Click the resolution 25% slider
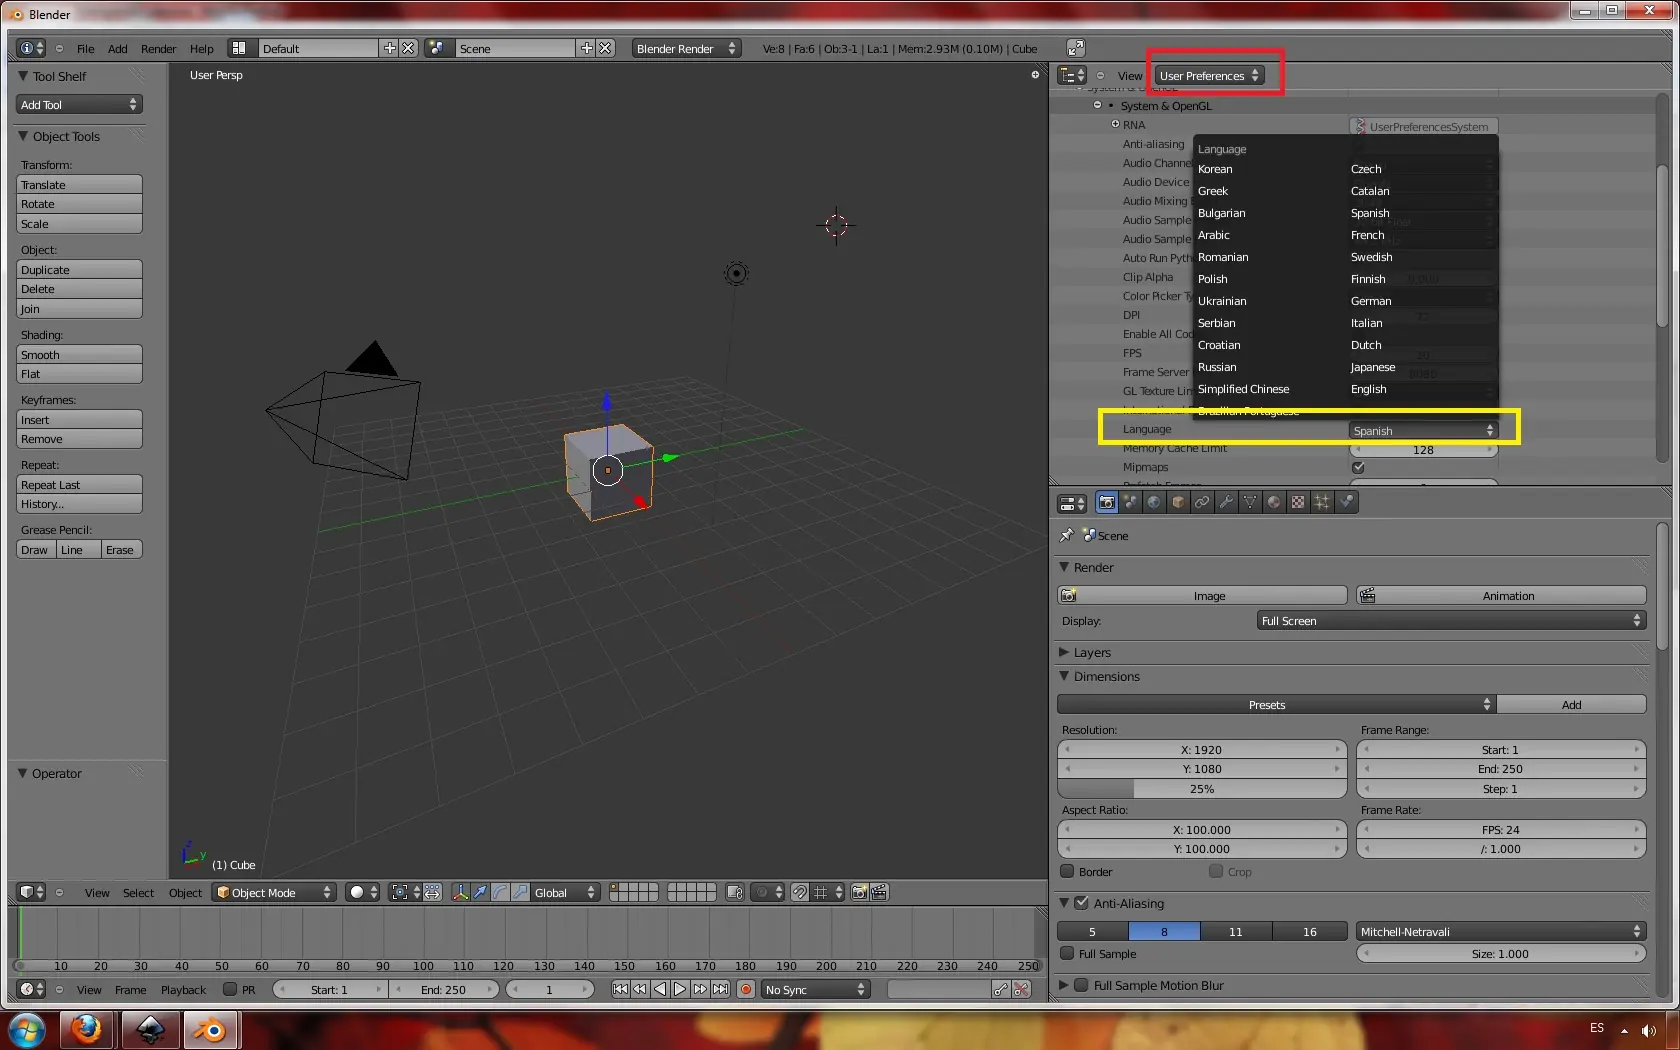 click(1202, 788)
